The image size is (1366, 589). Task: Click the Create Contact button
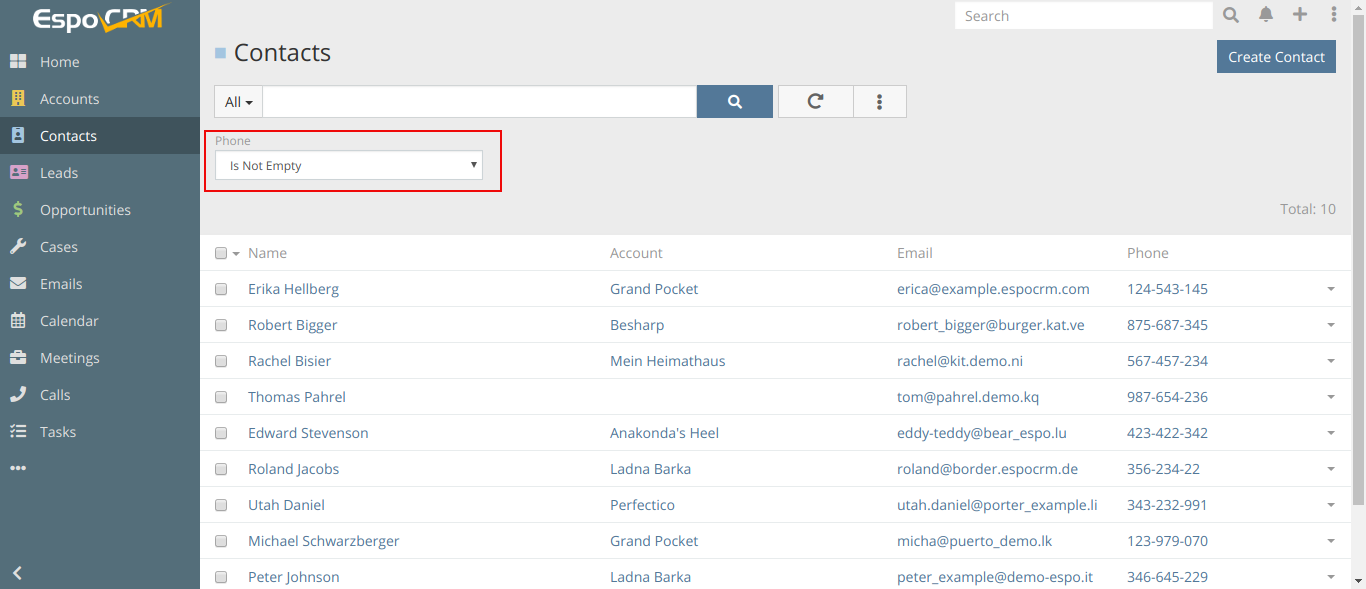[x=1275, y=57]
